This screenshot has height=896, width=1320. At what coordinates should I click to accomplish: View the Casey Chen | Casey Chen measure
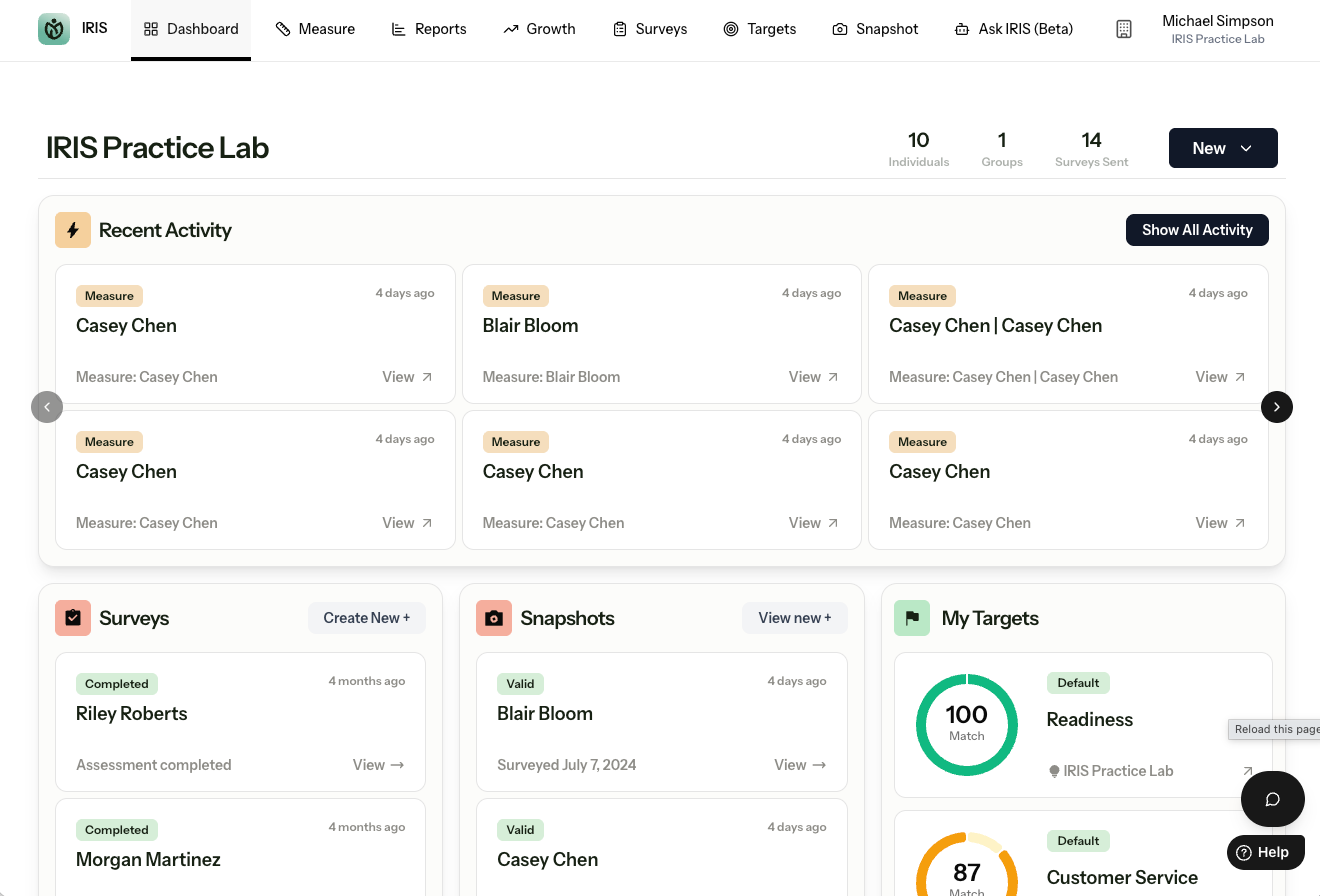tap(1220, 377)
